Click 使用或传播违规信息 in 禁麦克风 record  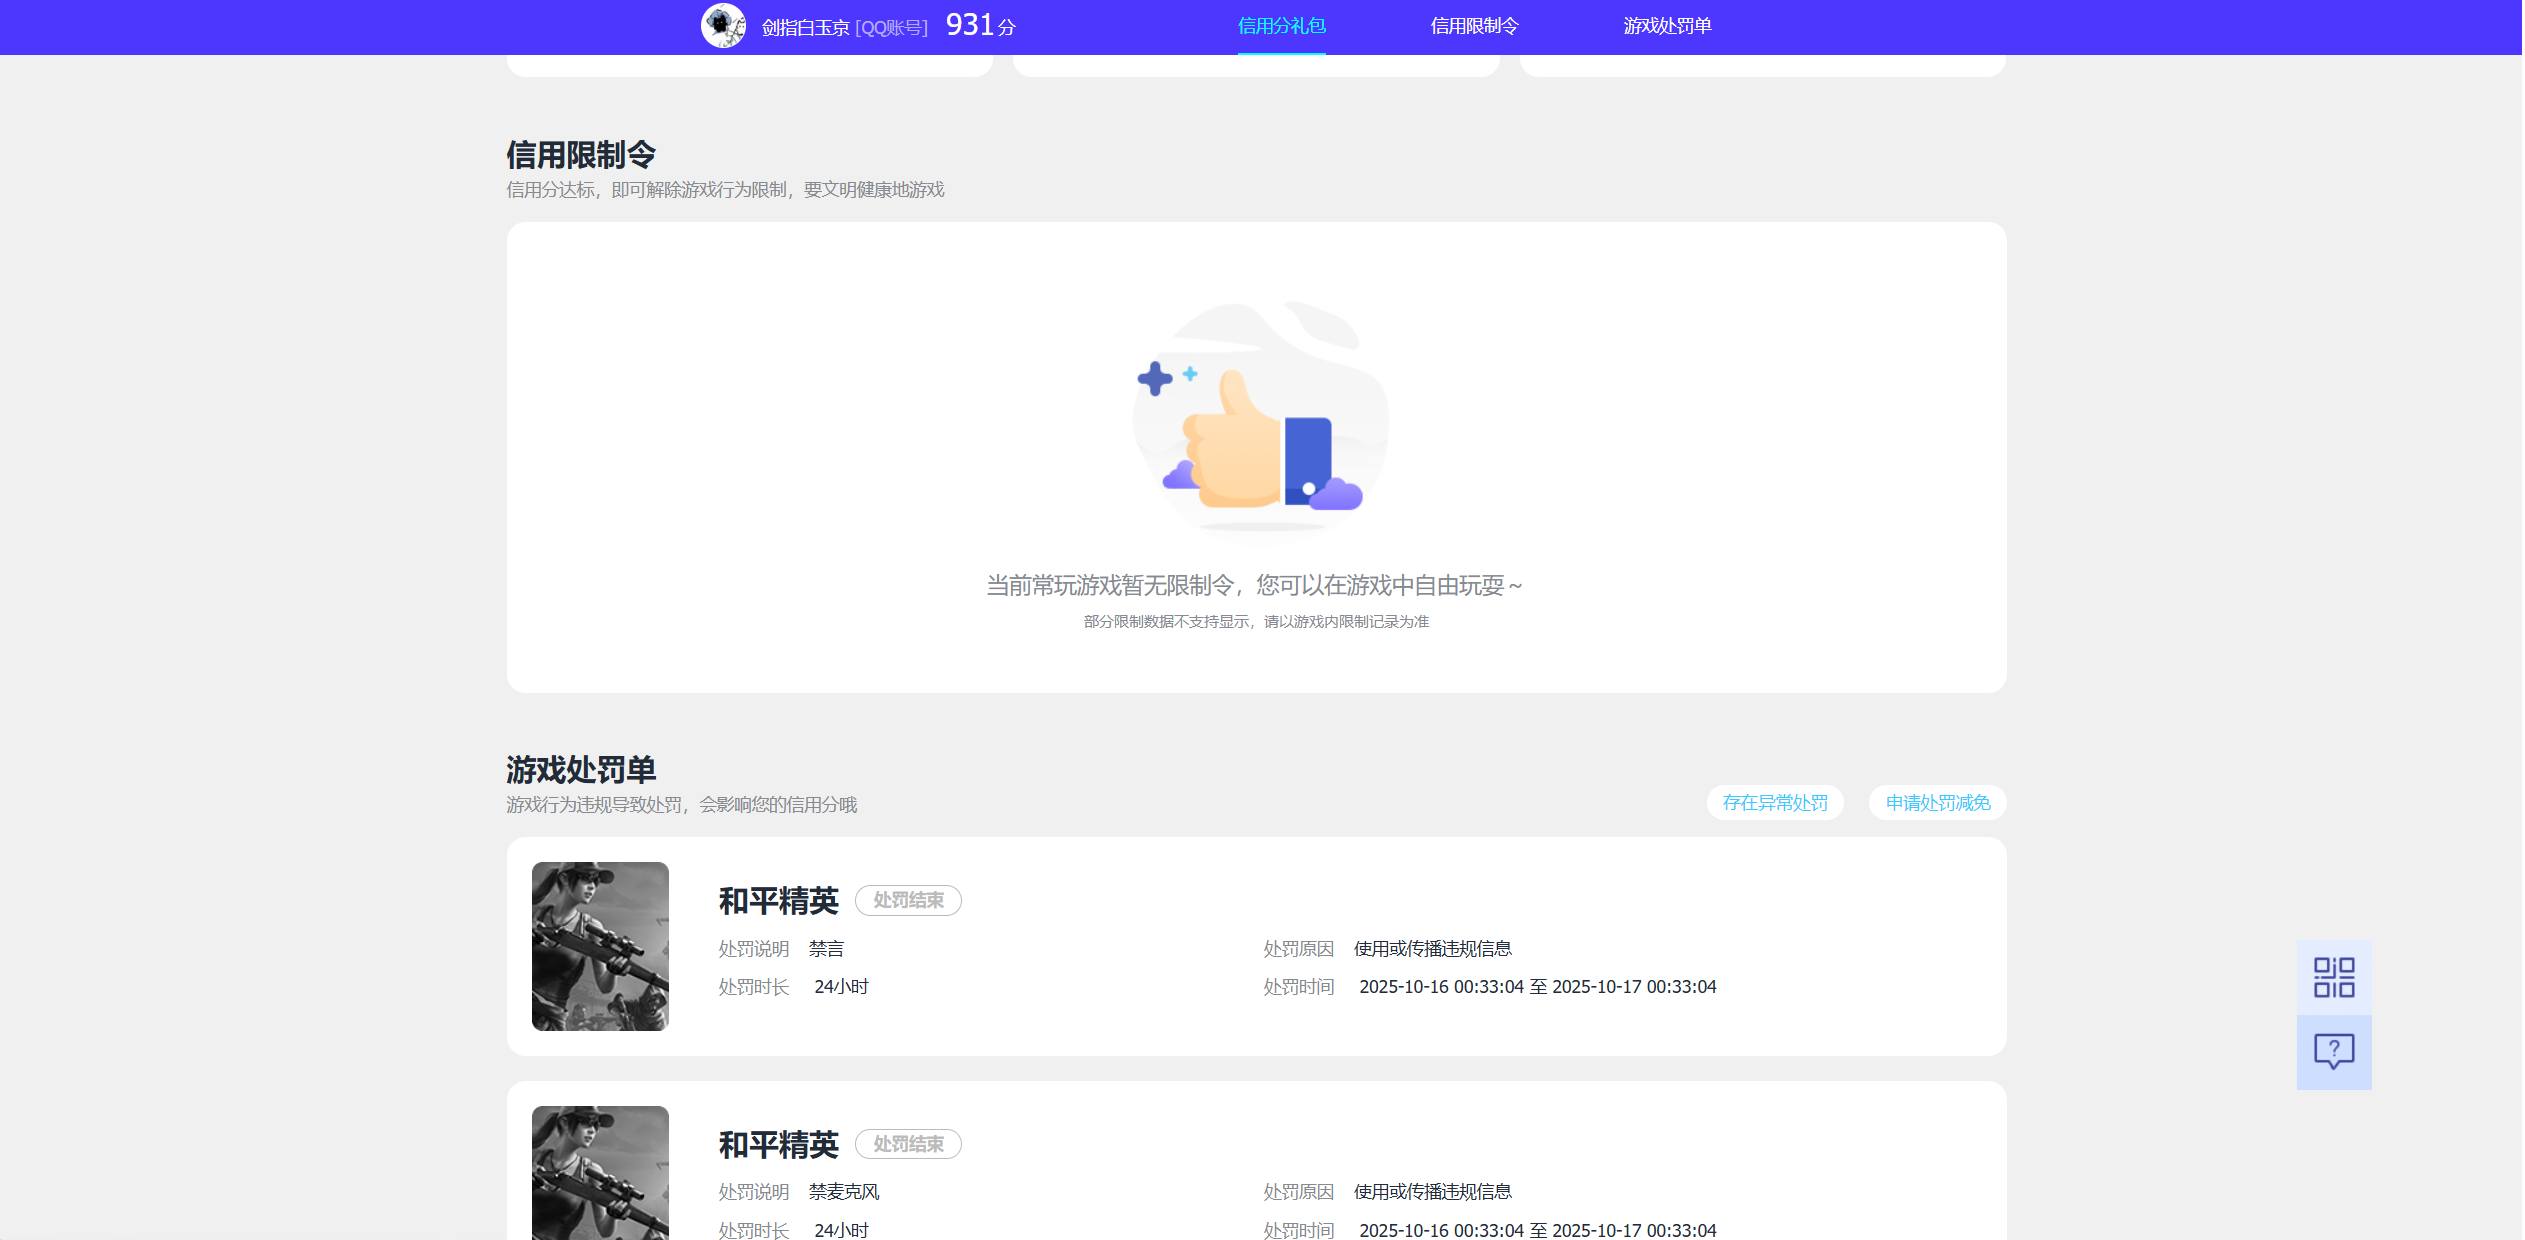pyautogui.click(x=1433, y=1192)
